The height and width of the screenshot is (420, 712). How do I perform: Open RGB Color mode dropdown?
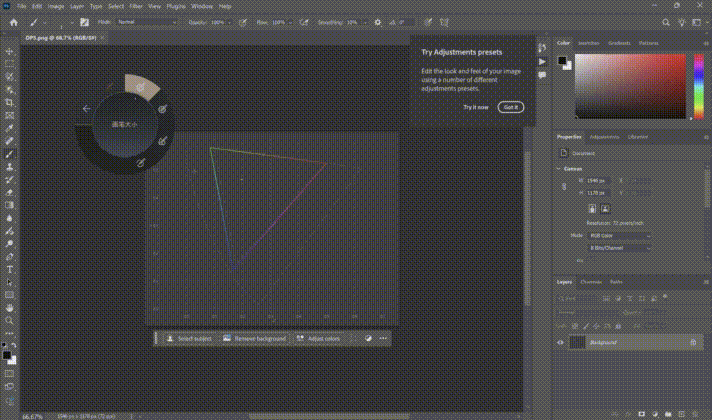coord(619,236)
